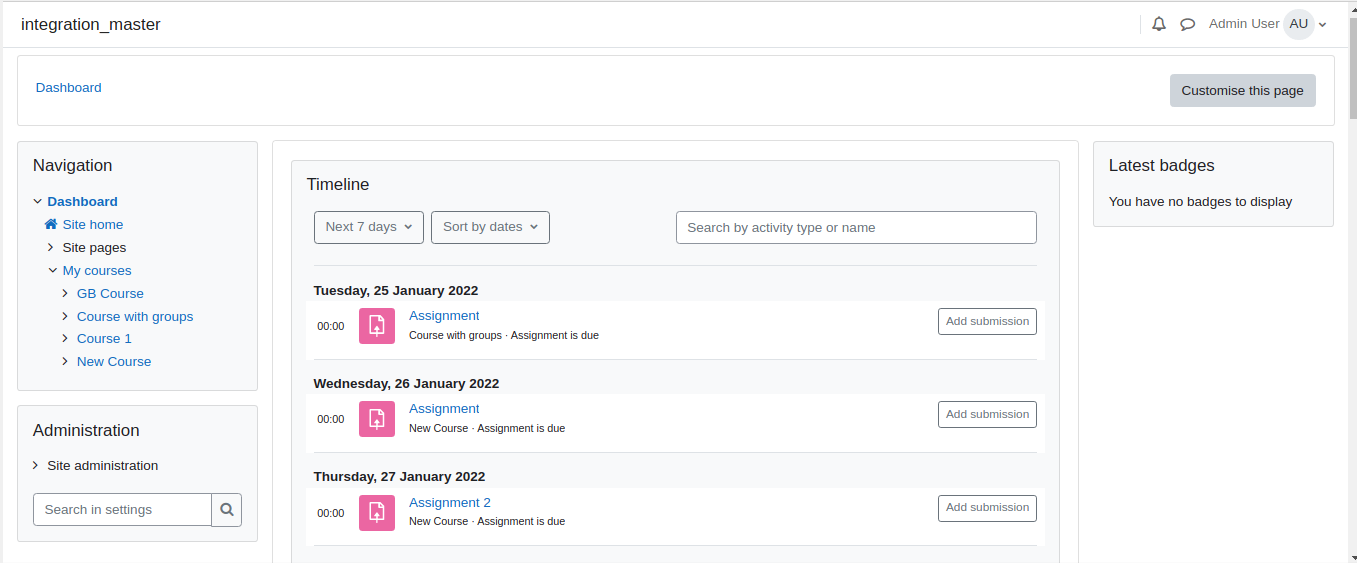Screen dimensions: 1357x563
Task: Expand the Site pages tree item
Action: (51, 247)
